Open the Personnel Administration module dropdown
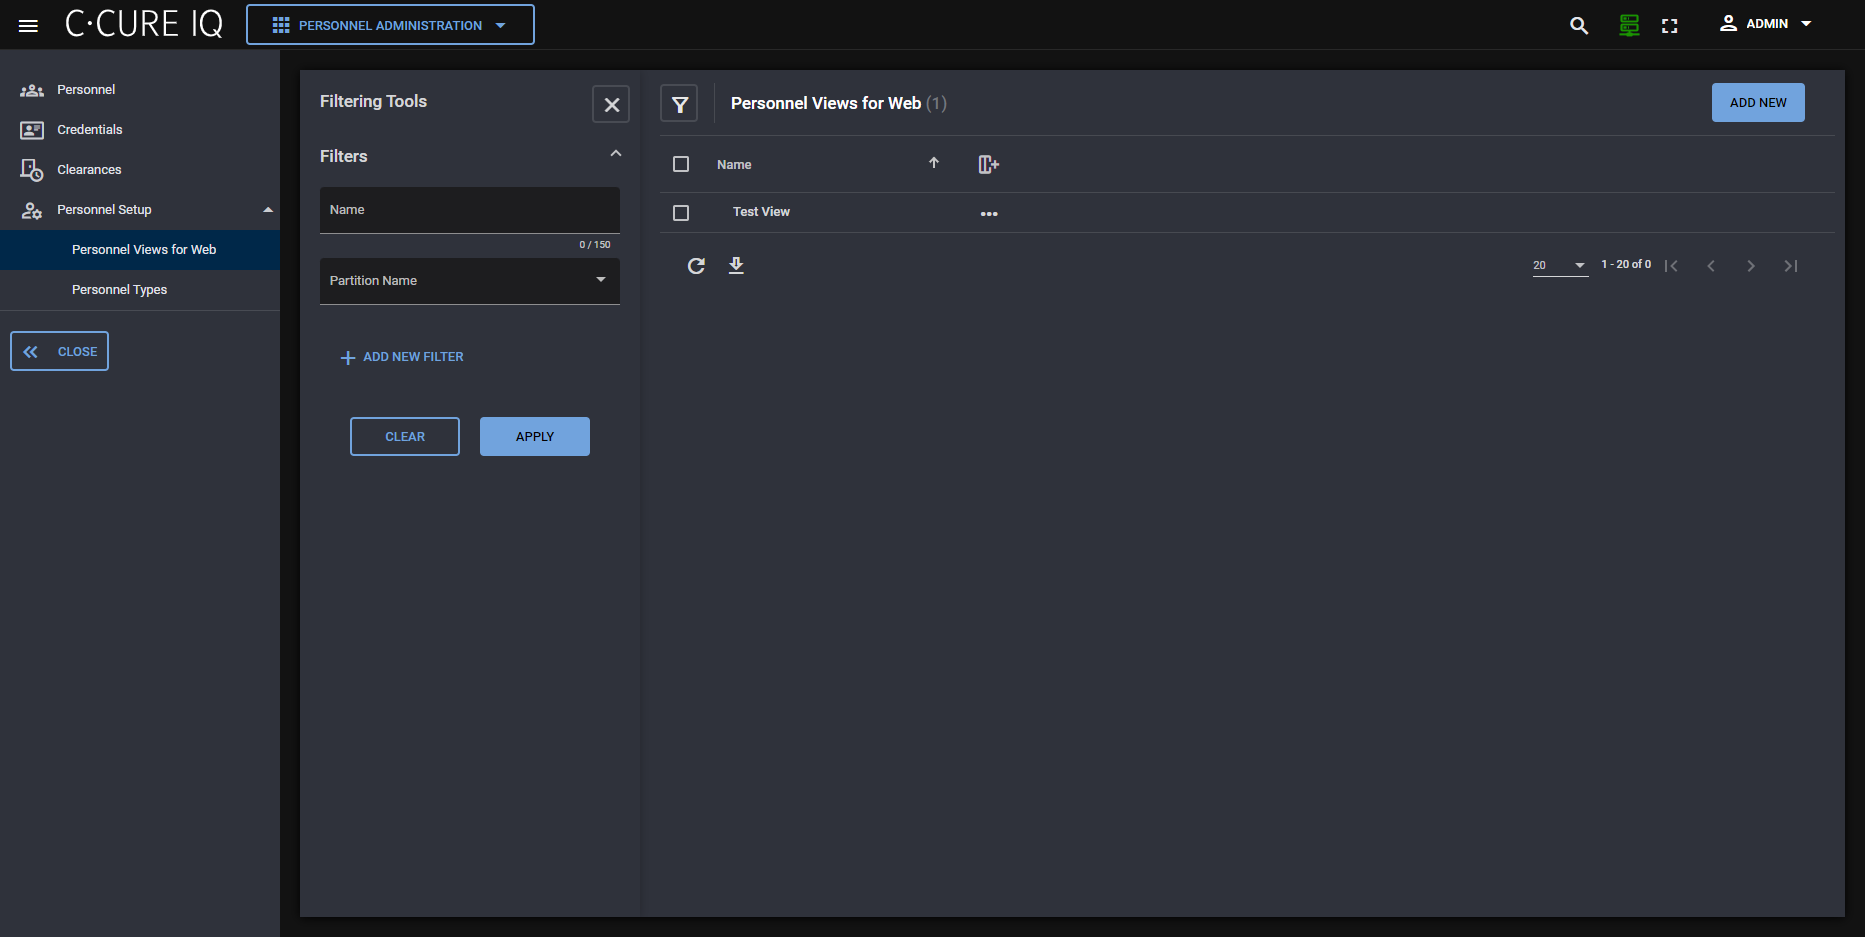This screenshot has height=937, width=1865. [x=390, y=25]
